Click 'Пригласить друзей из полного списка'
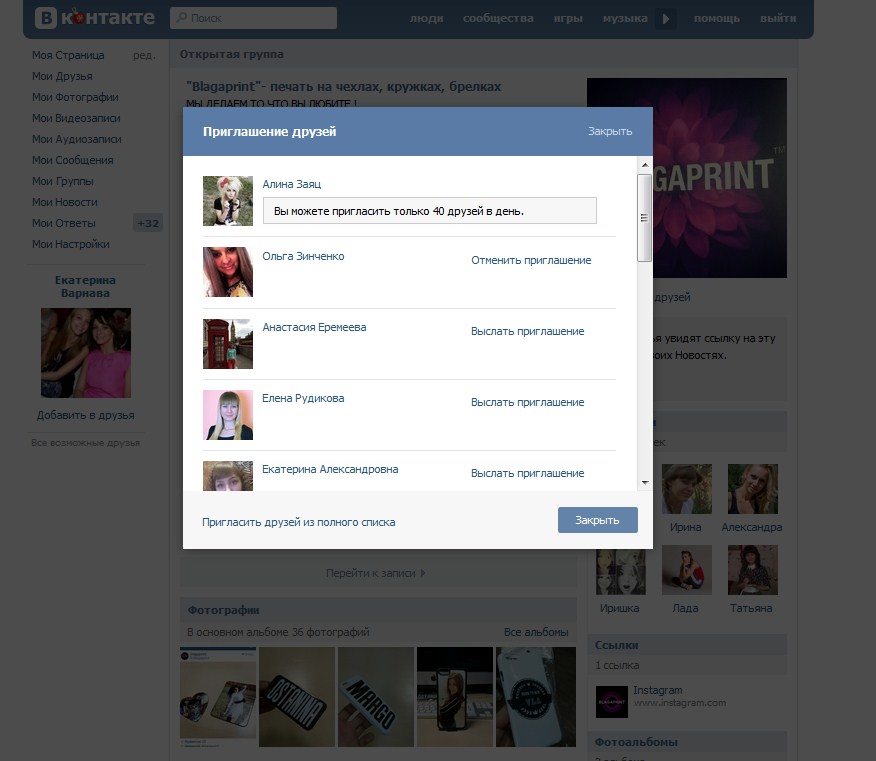 pyautogui.click(x=298, y=522)
